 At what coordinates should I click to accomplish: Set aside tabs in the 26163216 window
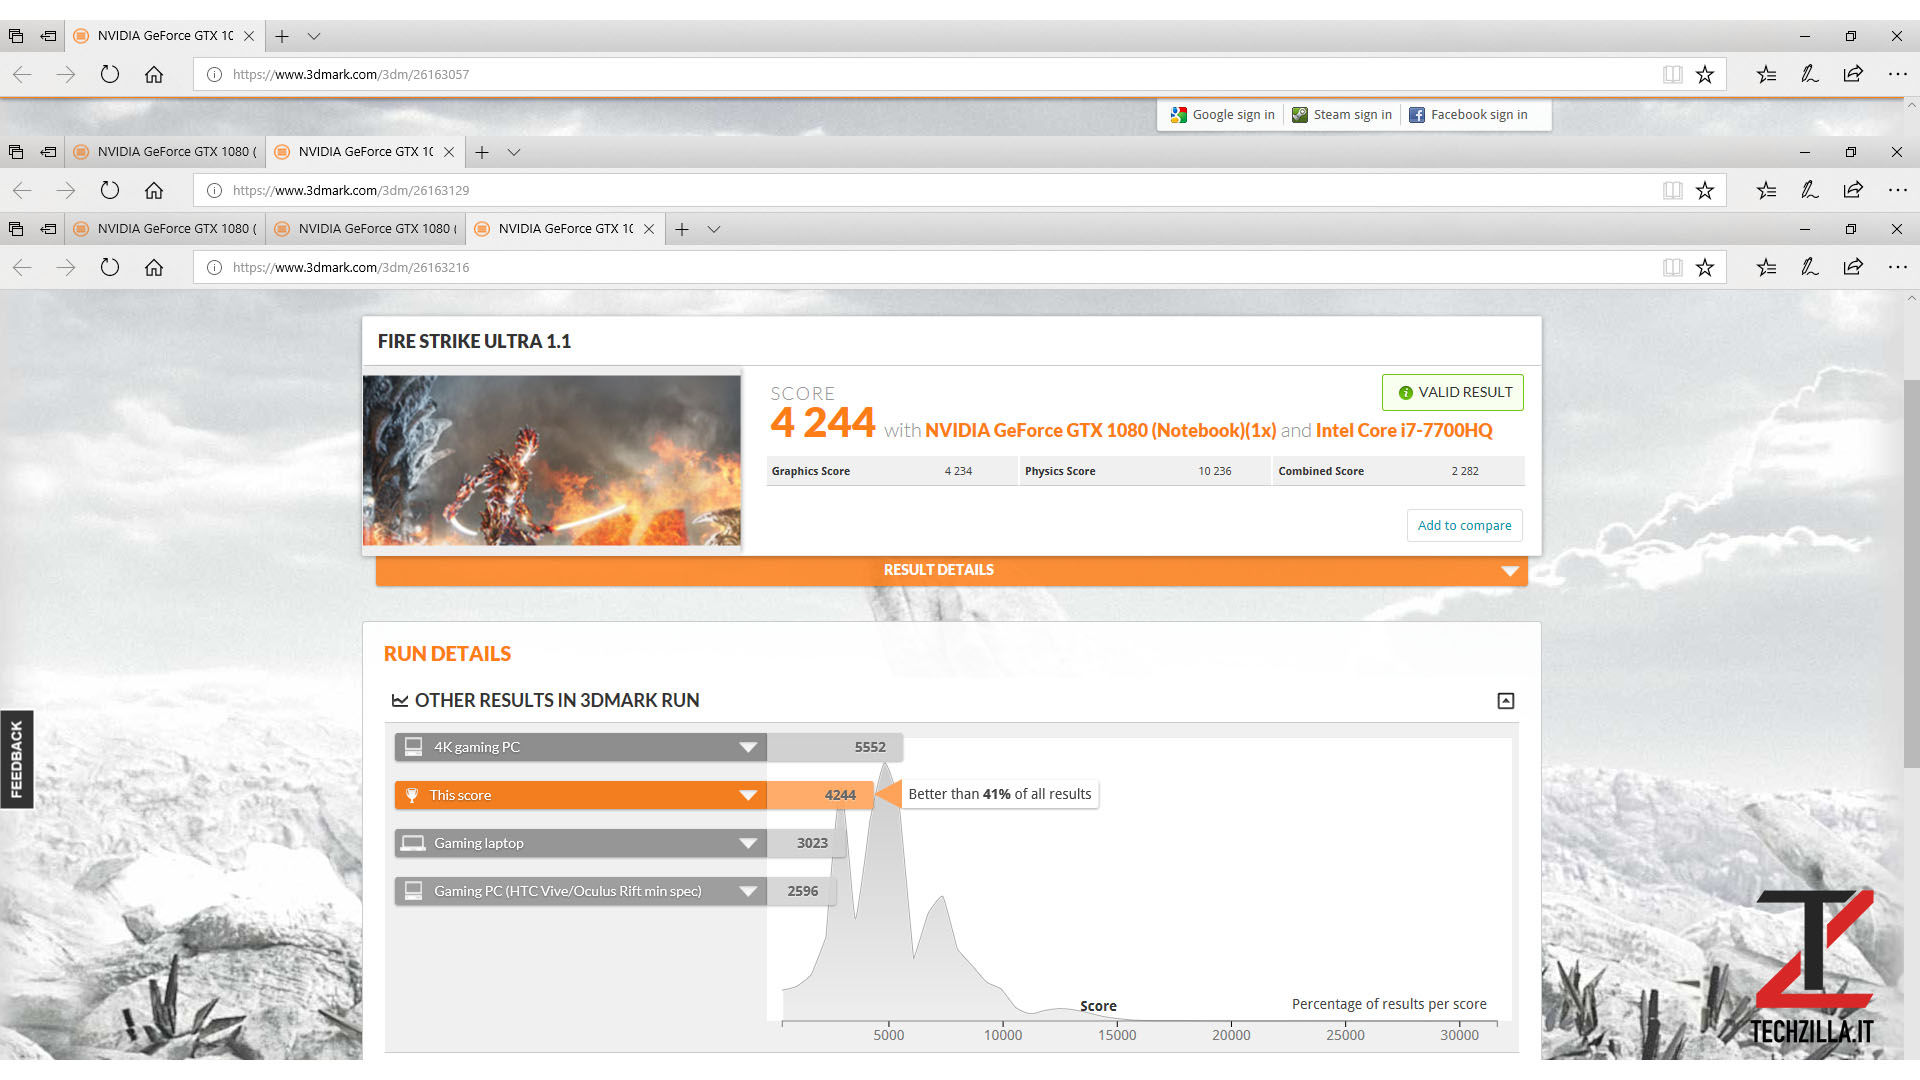coord(48,229)
